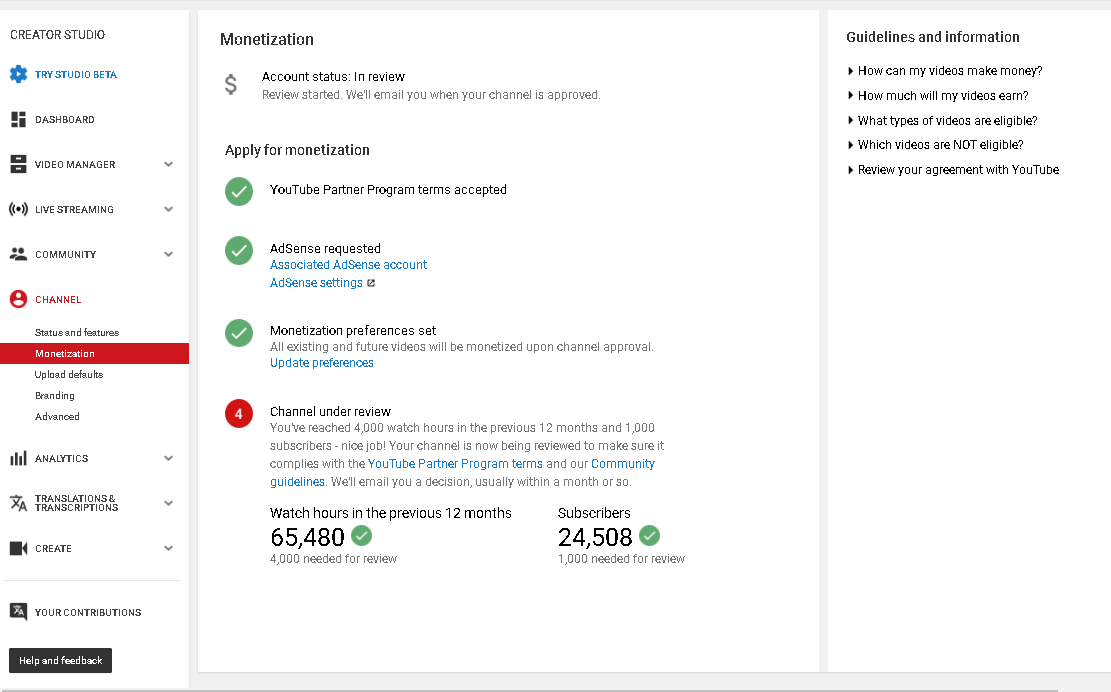
Task: Select the Monetization submenu item
Action: tap(94, 353)
